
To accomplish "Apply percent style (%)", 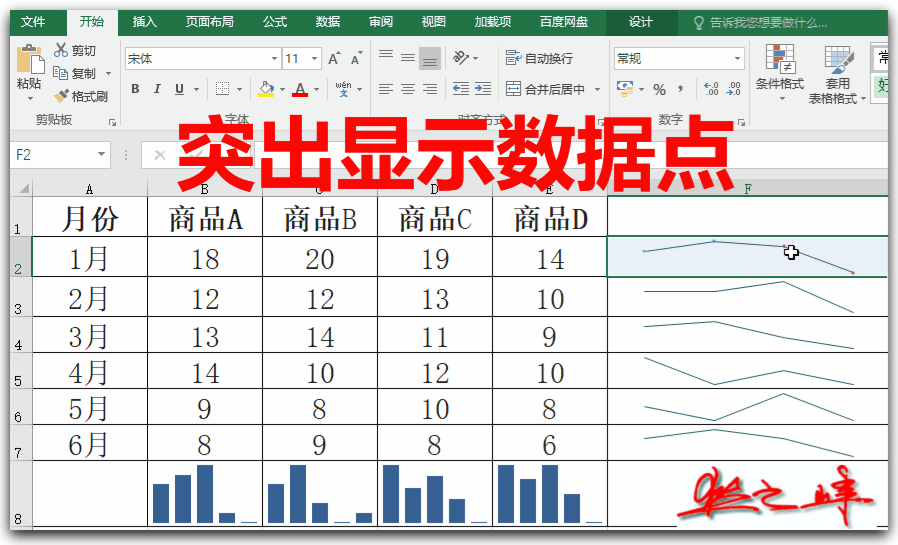I will click(x=660, y=89).
